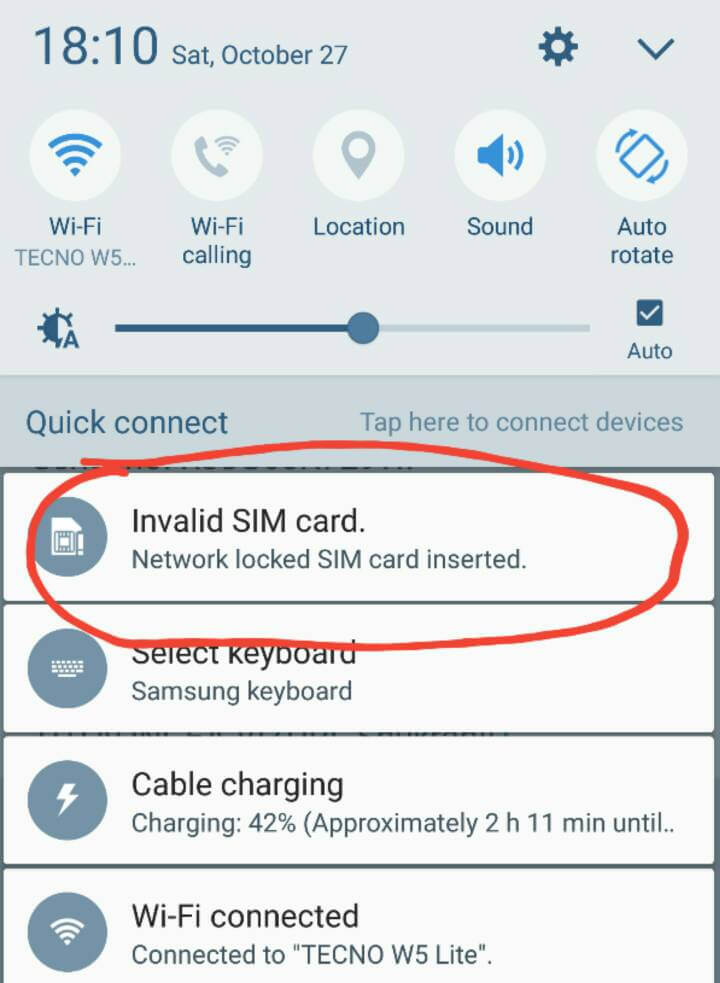Expand quick settings with the down chevron
This screenshot has width=720, height=983.
(655, 49)
